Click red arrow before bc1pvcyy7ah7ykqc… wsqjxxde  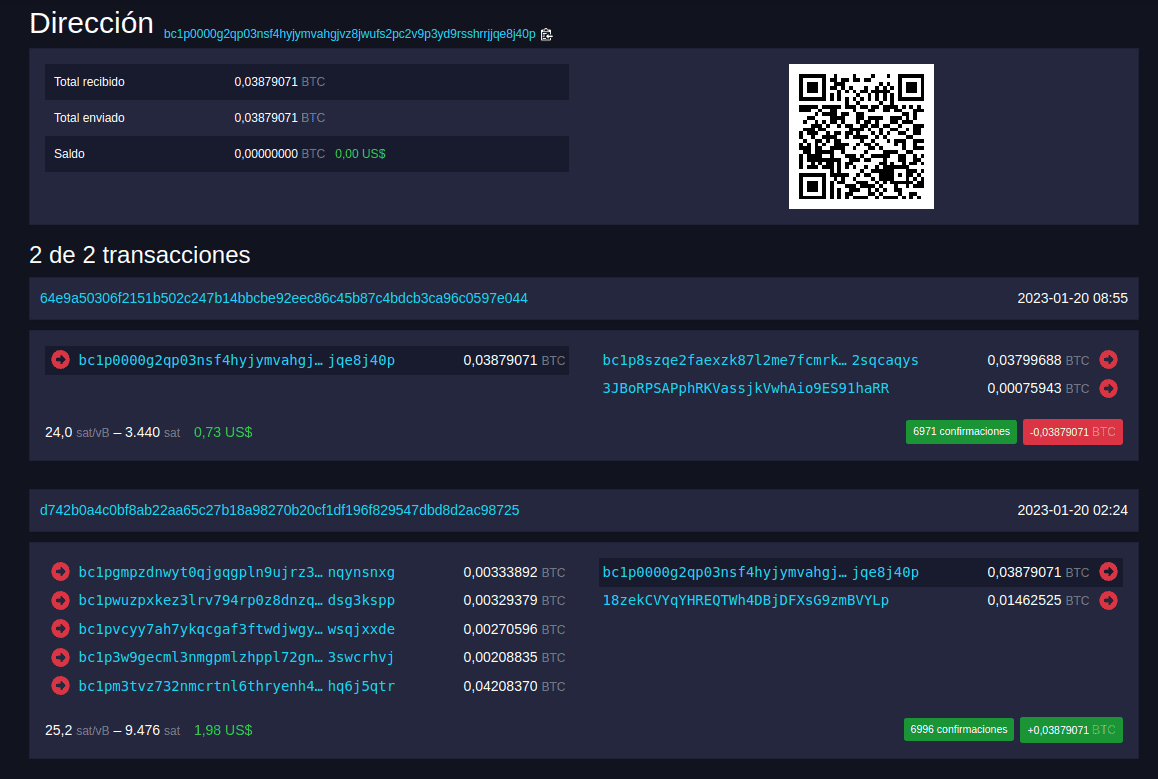pos(61,628)
